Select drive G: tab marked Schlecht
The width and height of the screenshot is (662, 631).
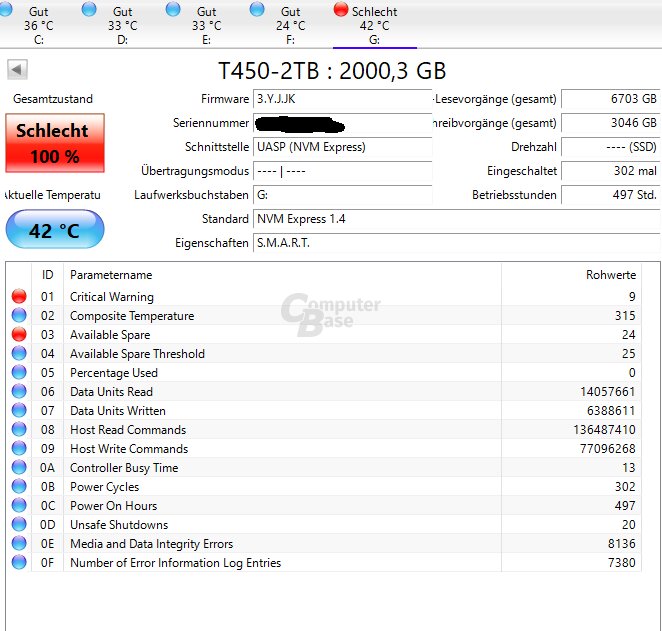point(374,24)
